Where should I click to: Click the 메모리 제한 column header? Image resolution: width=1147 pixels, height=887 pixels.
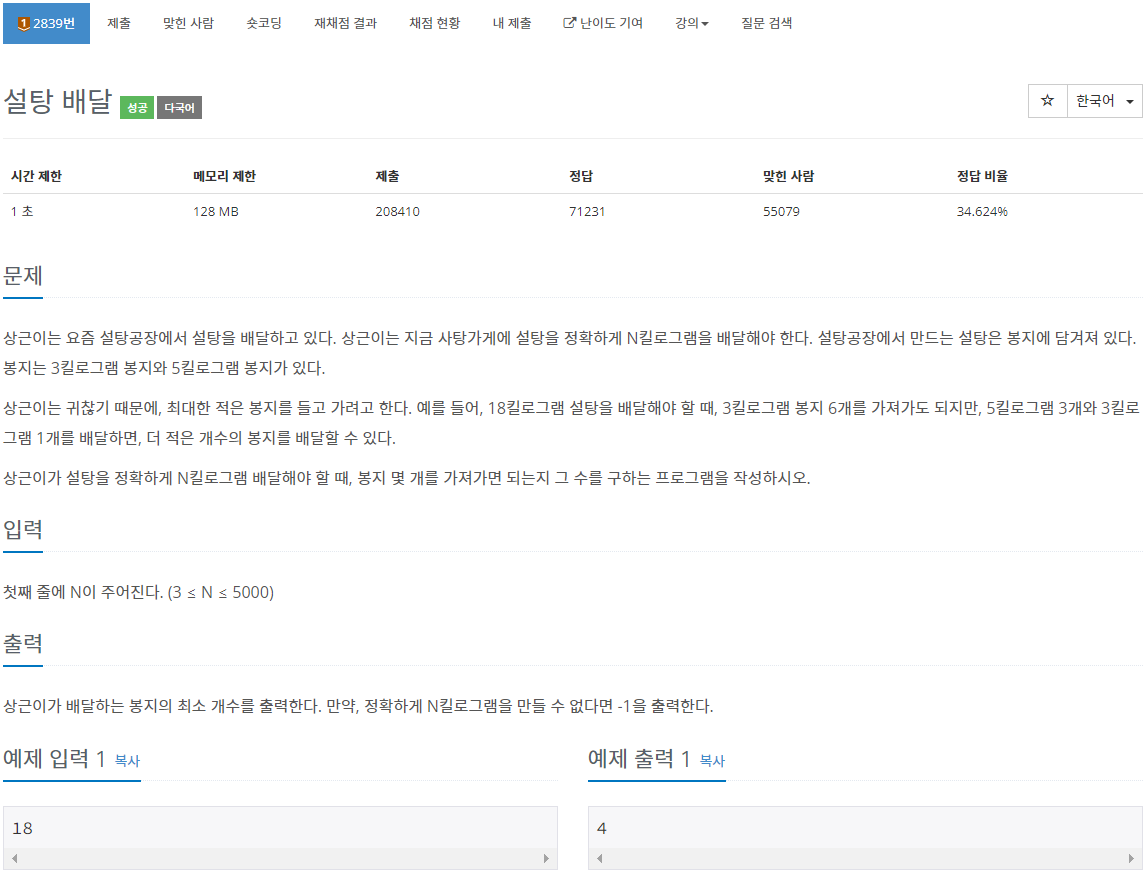tap(225, 176)
